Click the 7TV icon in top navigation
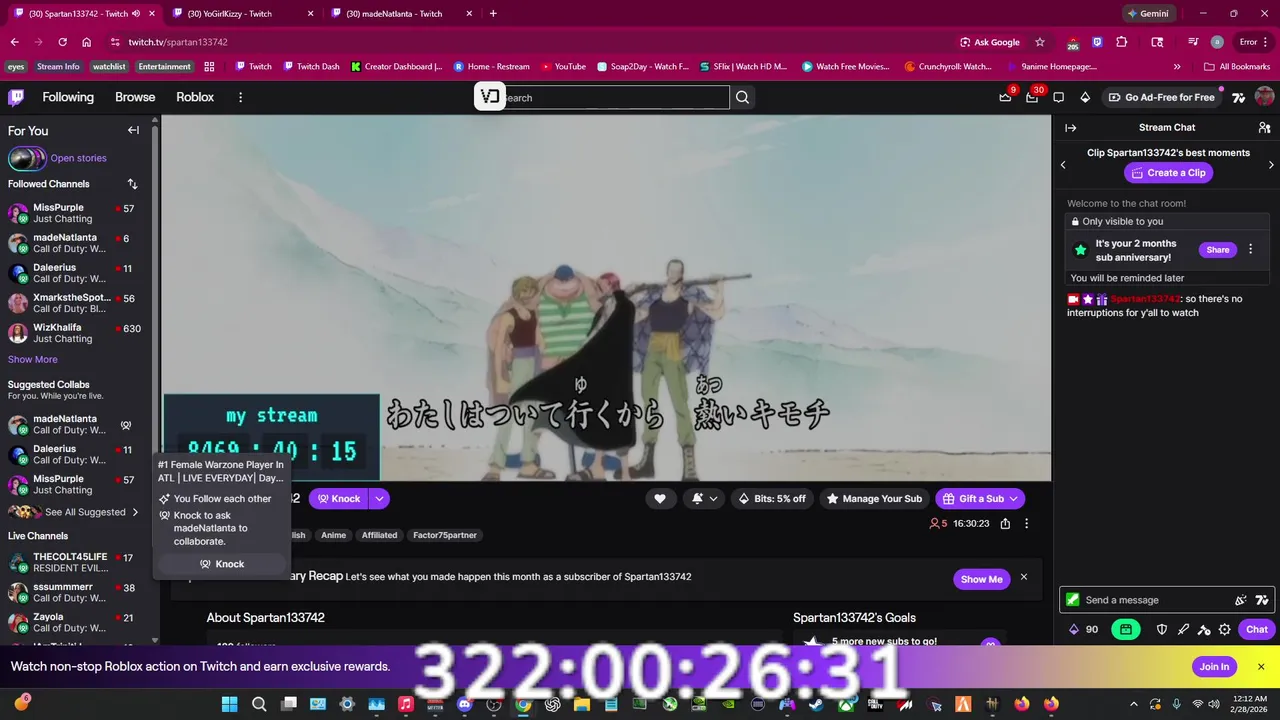The image size is (1280, 720). pos(1239,97)
